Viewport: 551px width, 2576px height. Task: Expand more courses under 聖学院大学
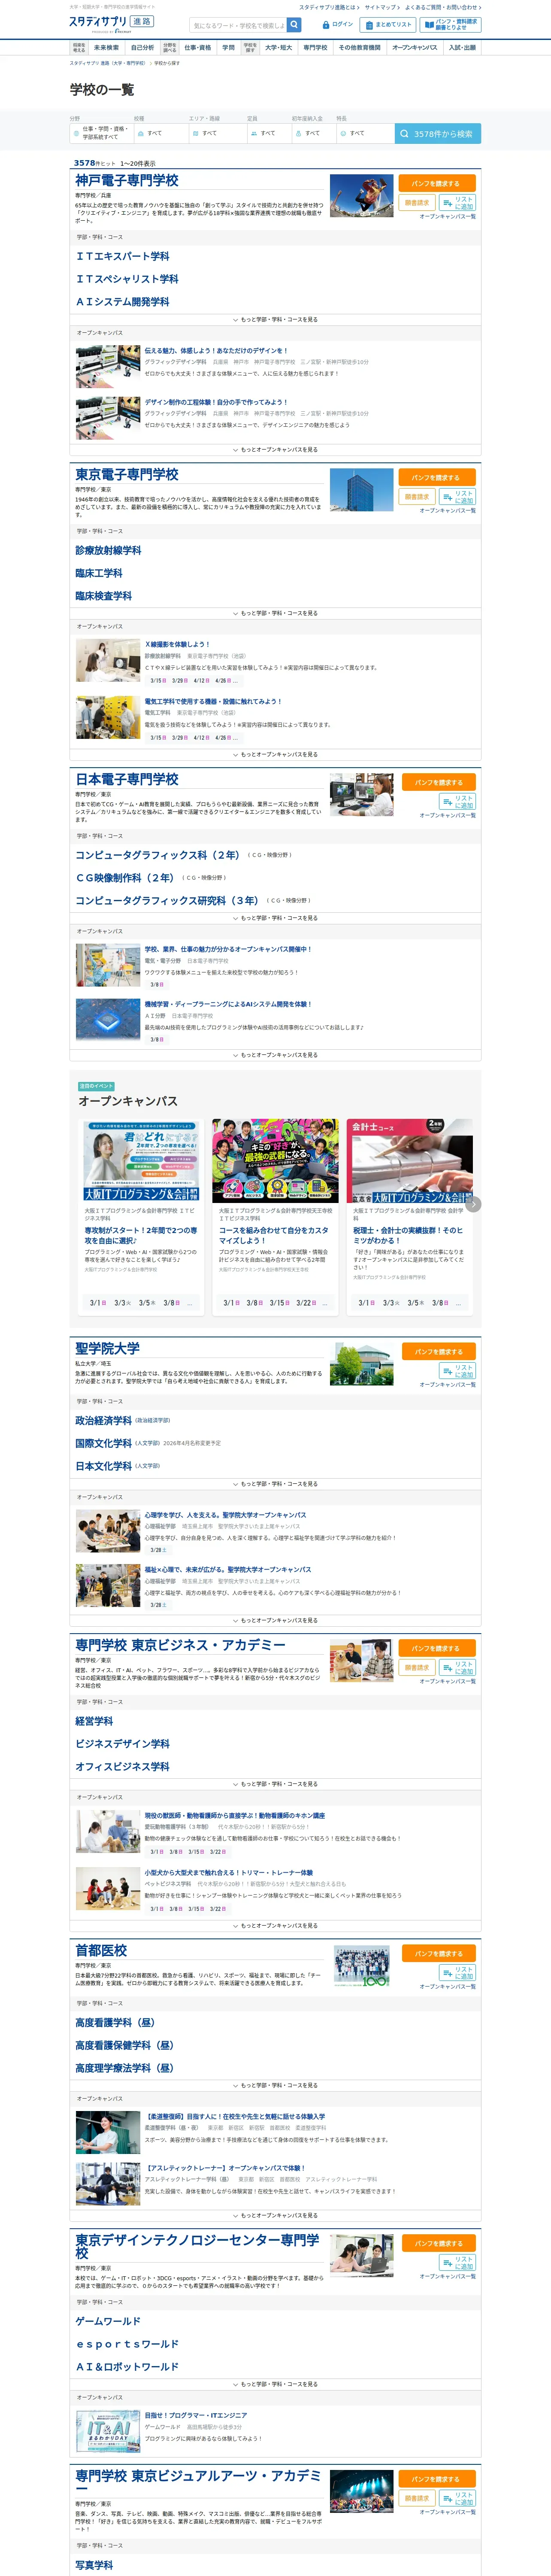[275, 1484]
